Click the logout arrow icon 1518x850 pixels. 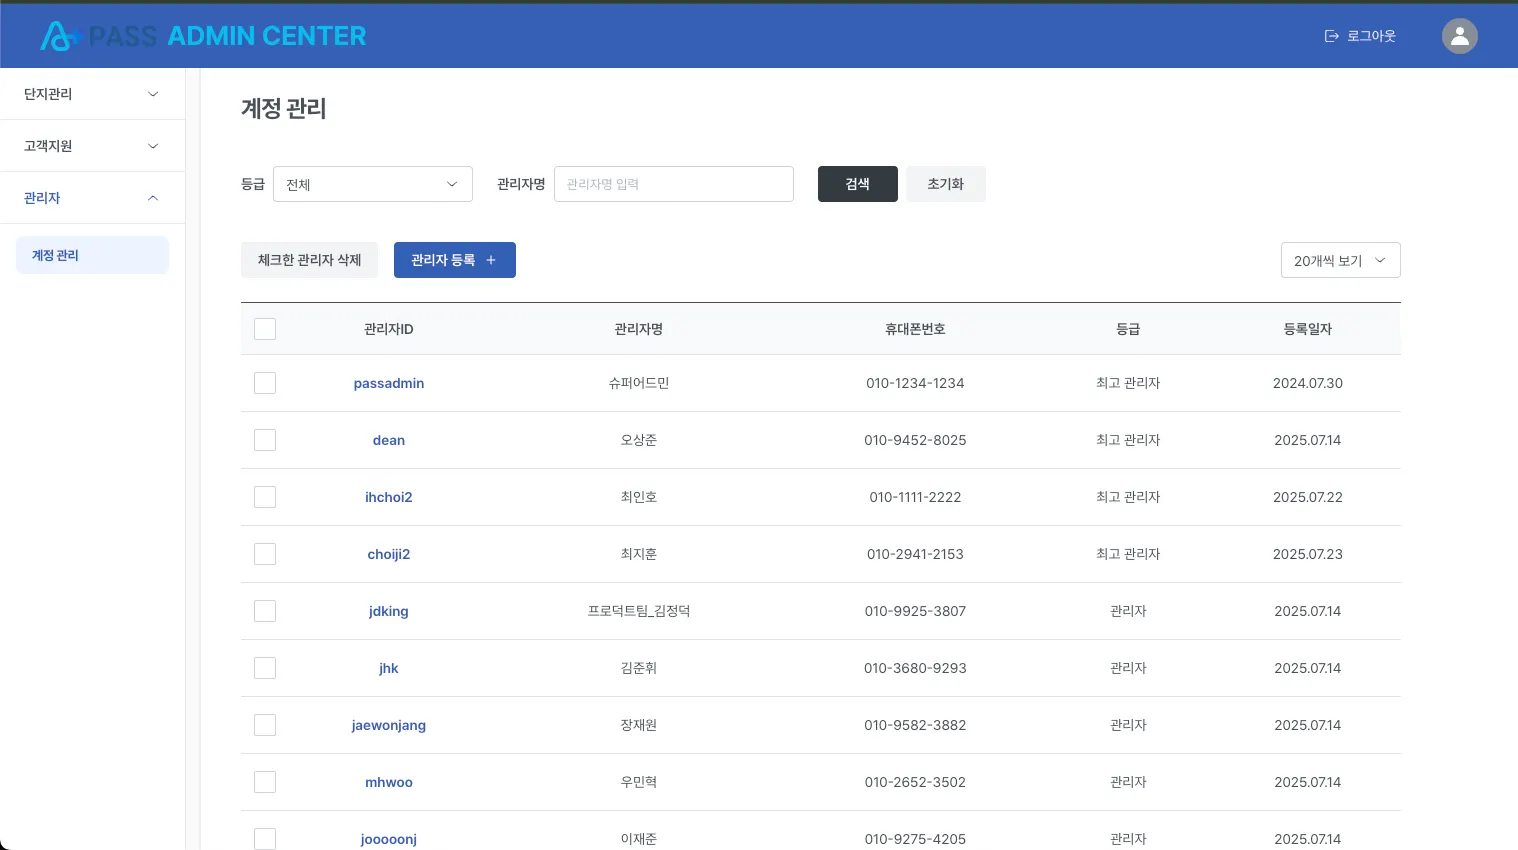click(1331, 36)
